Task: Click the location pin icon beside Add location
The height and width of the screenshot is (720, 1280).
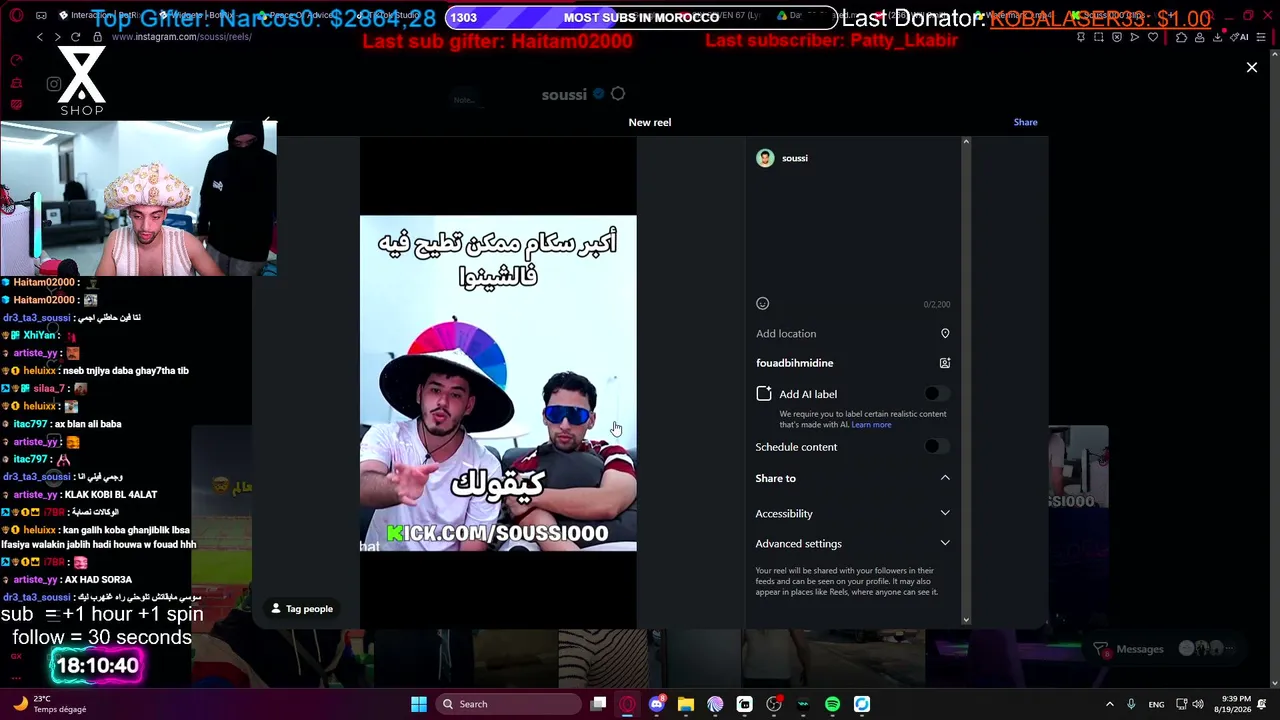Action: pos(945,333)
